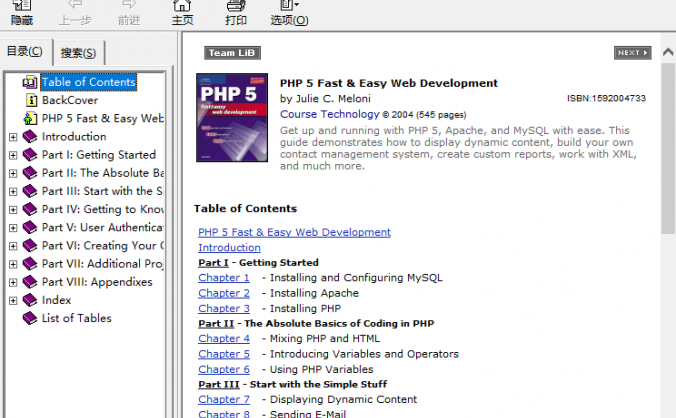Go to Home (主页) in toolbar
The height and width of the screenshot is (418, 676).
182,13
